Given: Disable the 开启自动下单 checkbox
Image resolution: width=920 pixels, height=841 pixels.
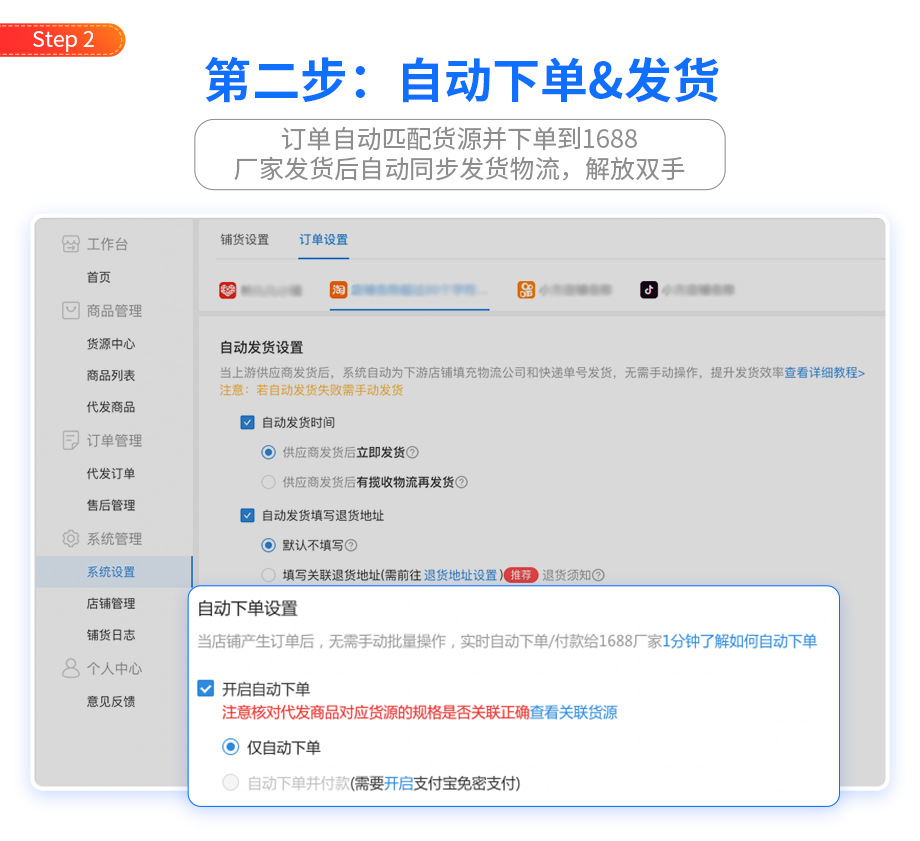Looking at the screenshot, I should click(206, 689).
